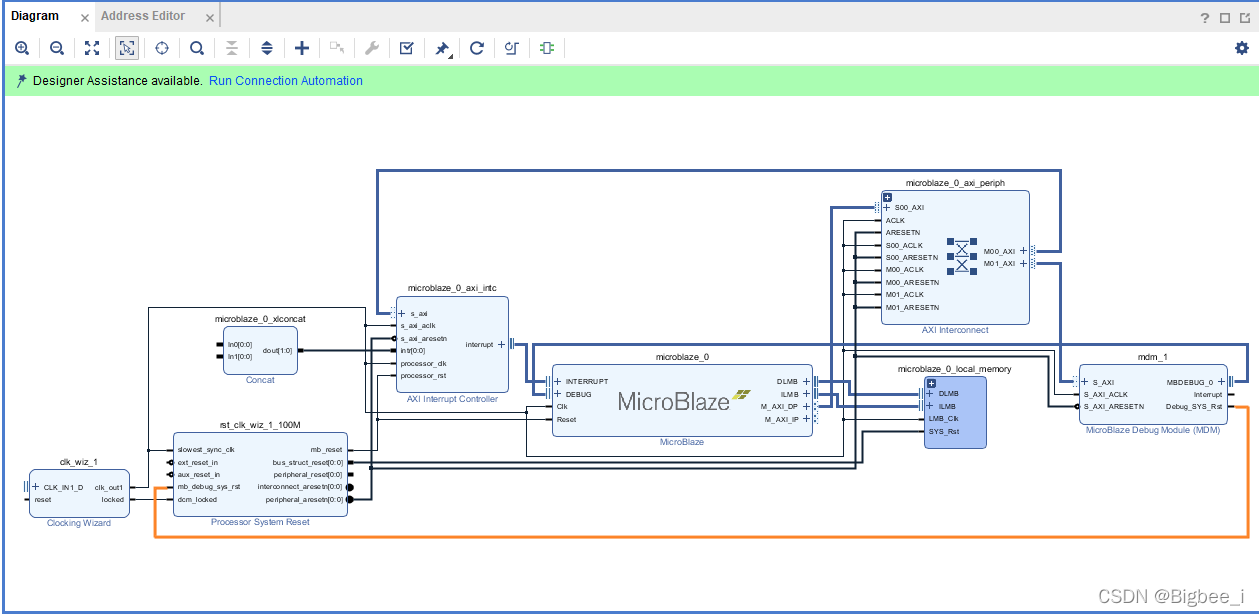Click the locked pin on clk_wiz_1
The width and height of the screenshot is (1259, 616).
(x=113, y=499)
